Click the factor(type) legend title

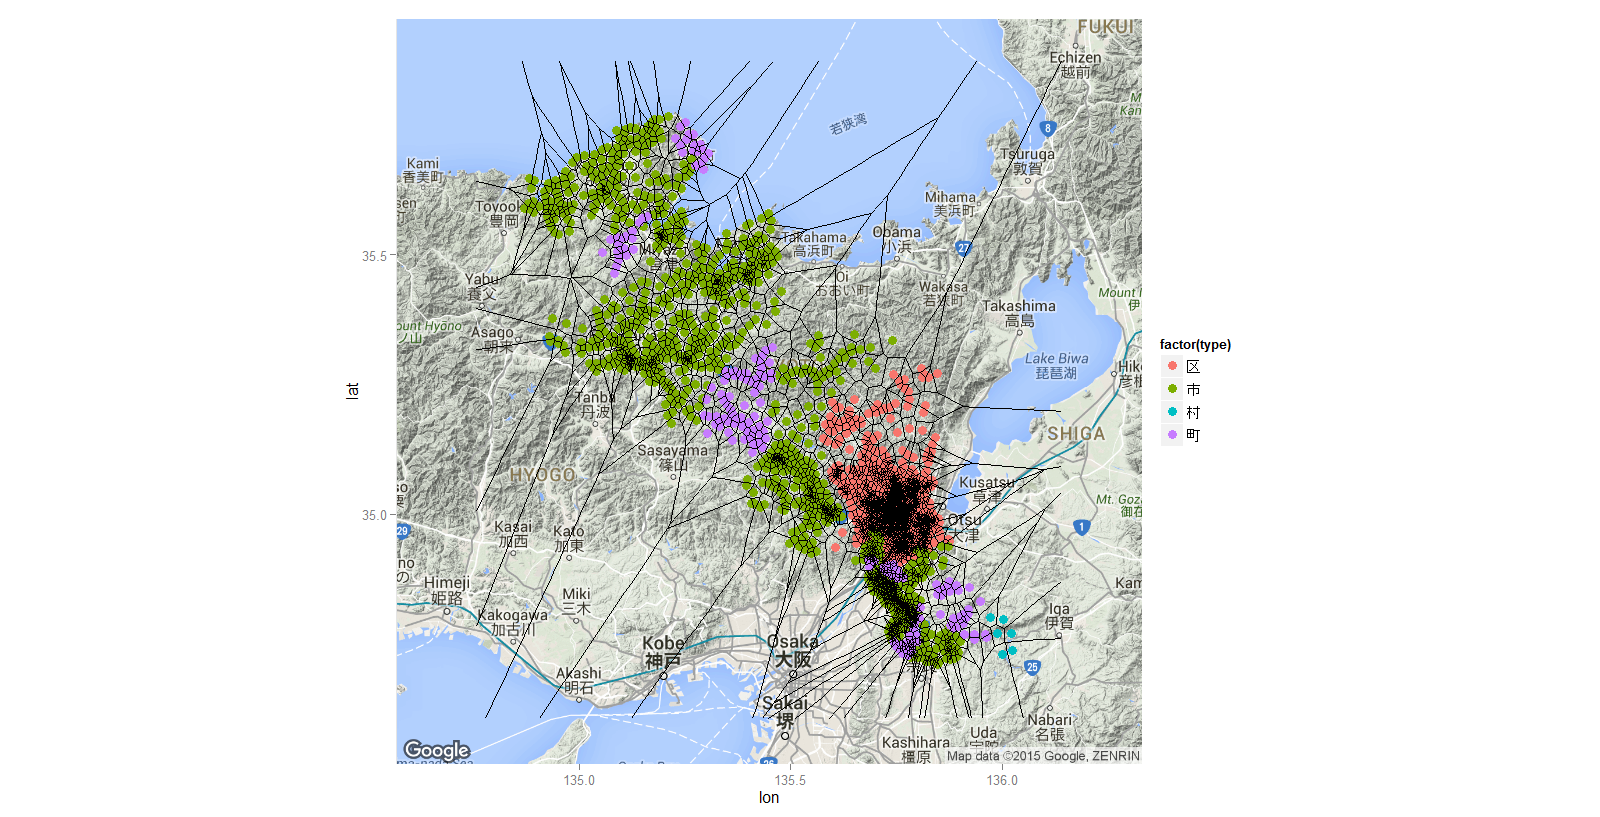tap(1195, 344)
